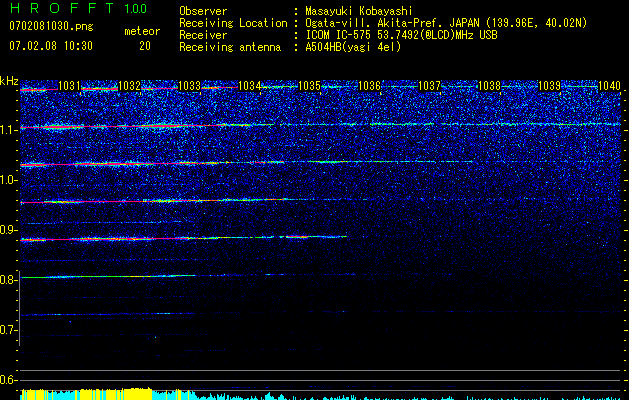Click the HROFFT 1.0.0 title

(78, 8)
